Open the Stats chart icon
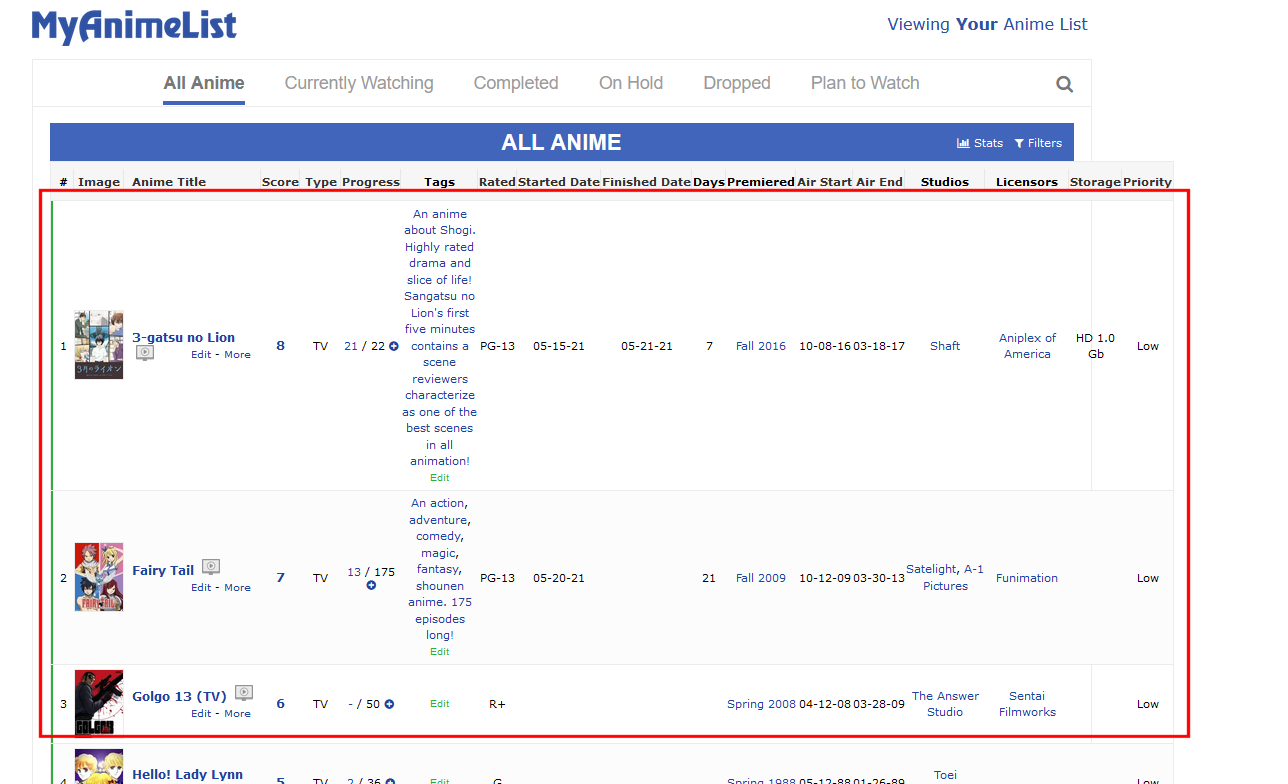Viewport: 1288px width, 784px height. pos(963,143)
